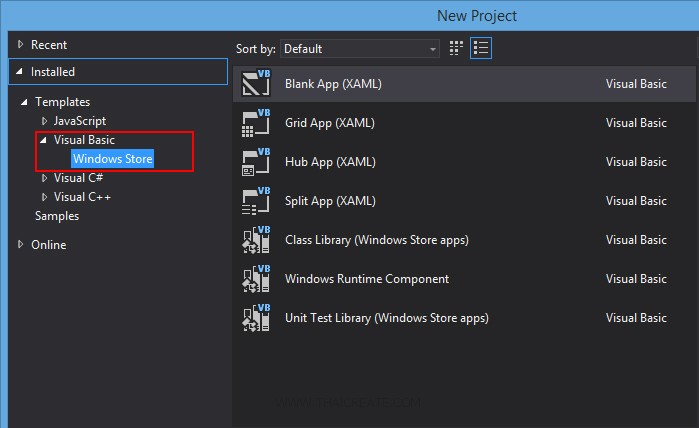This screenshot has width=699, height=428.
Task: Collapse the Installed section
Action: click(21, 72)
